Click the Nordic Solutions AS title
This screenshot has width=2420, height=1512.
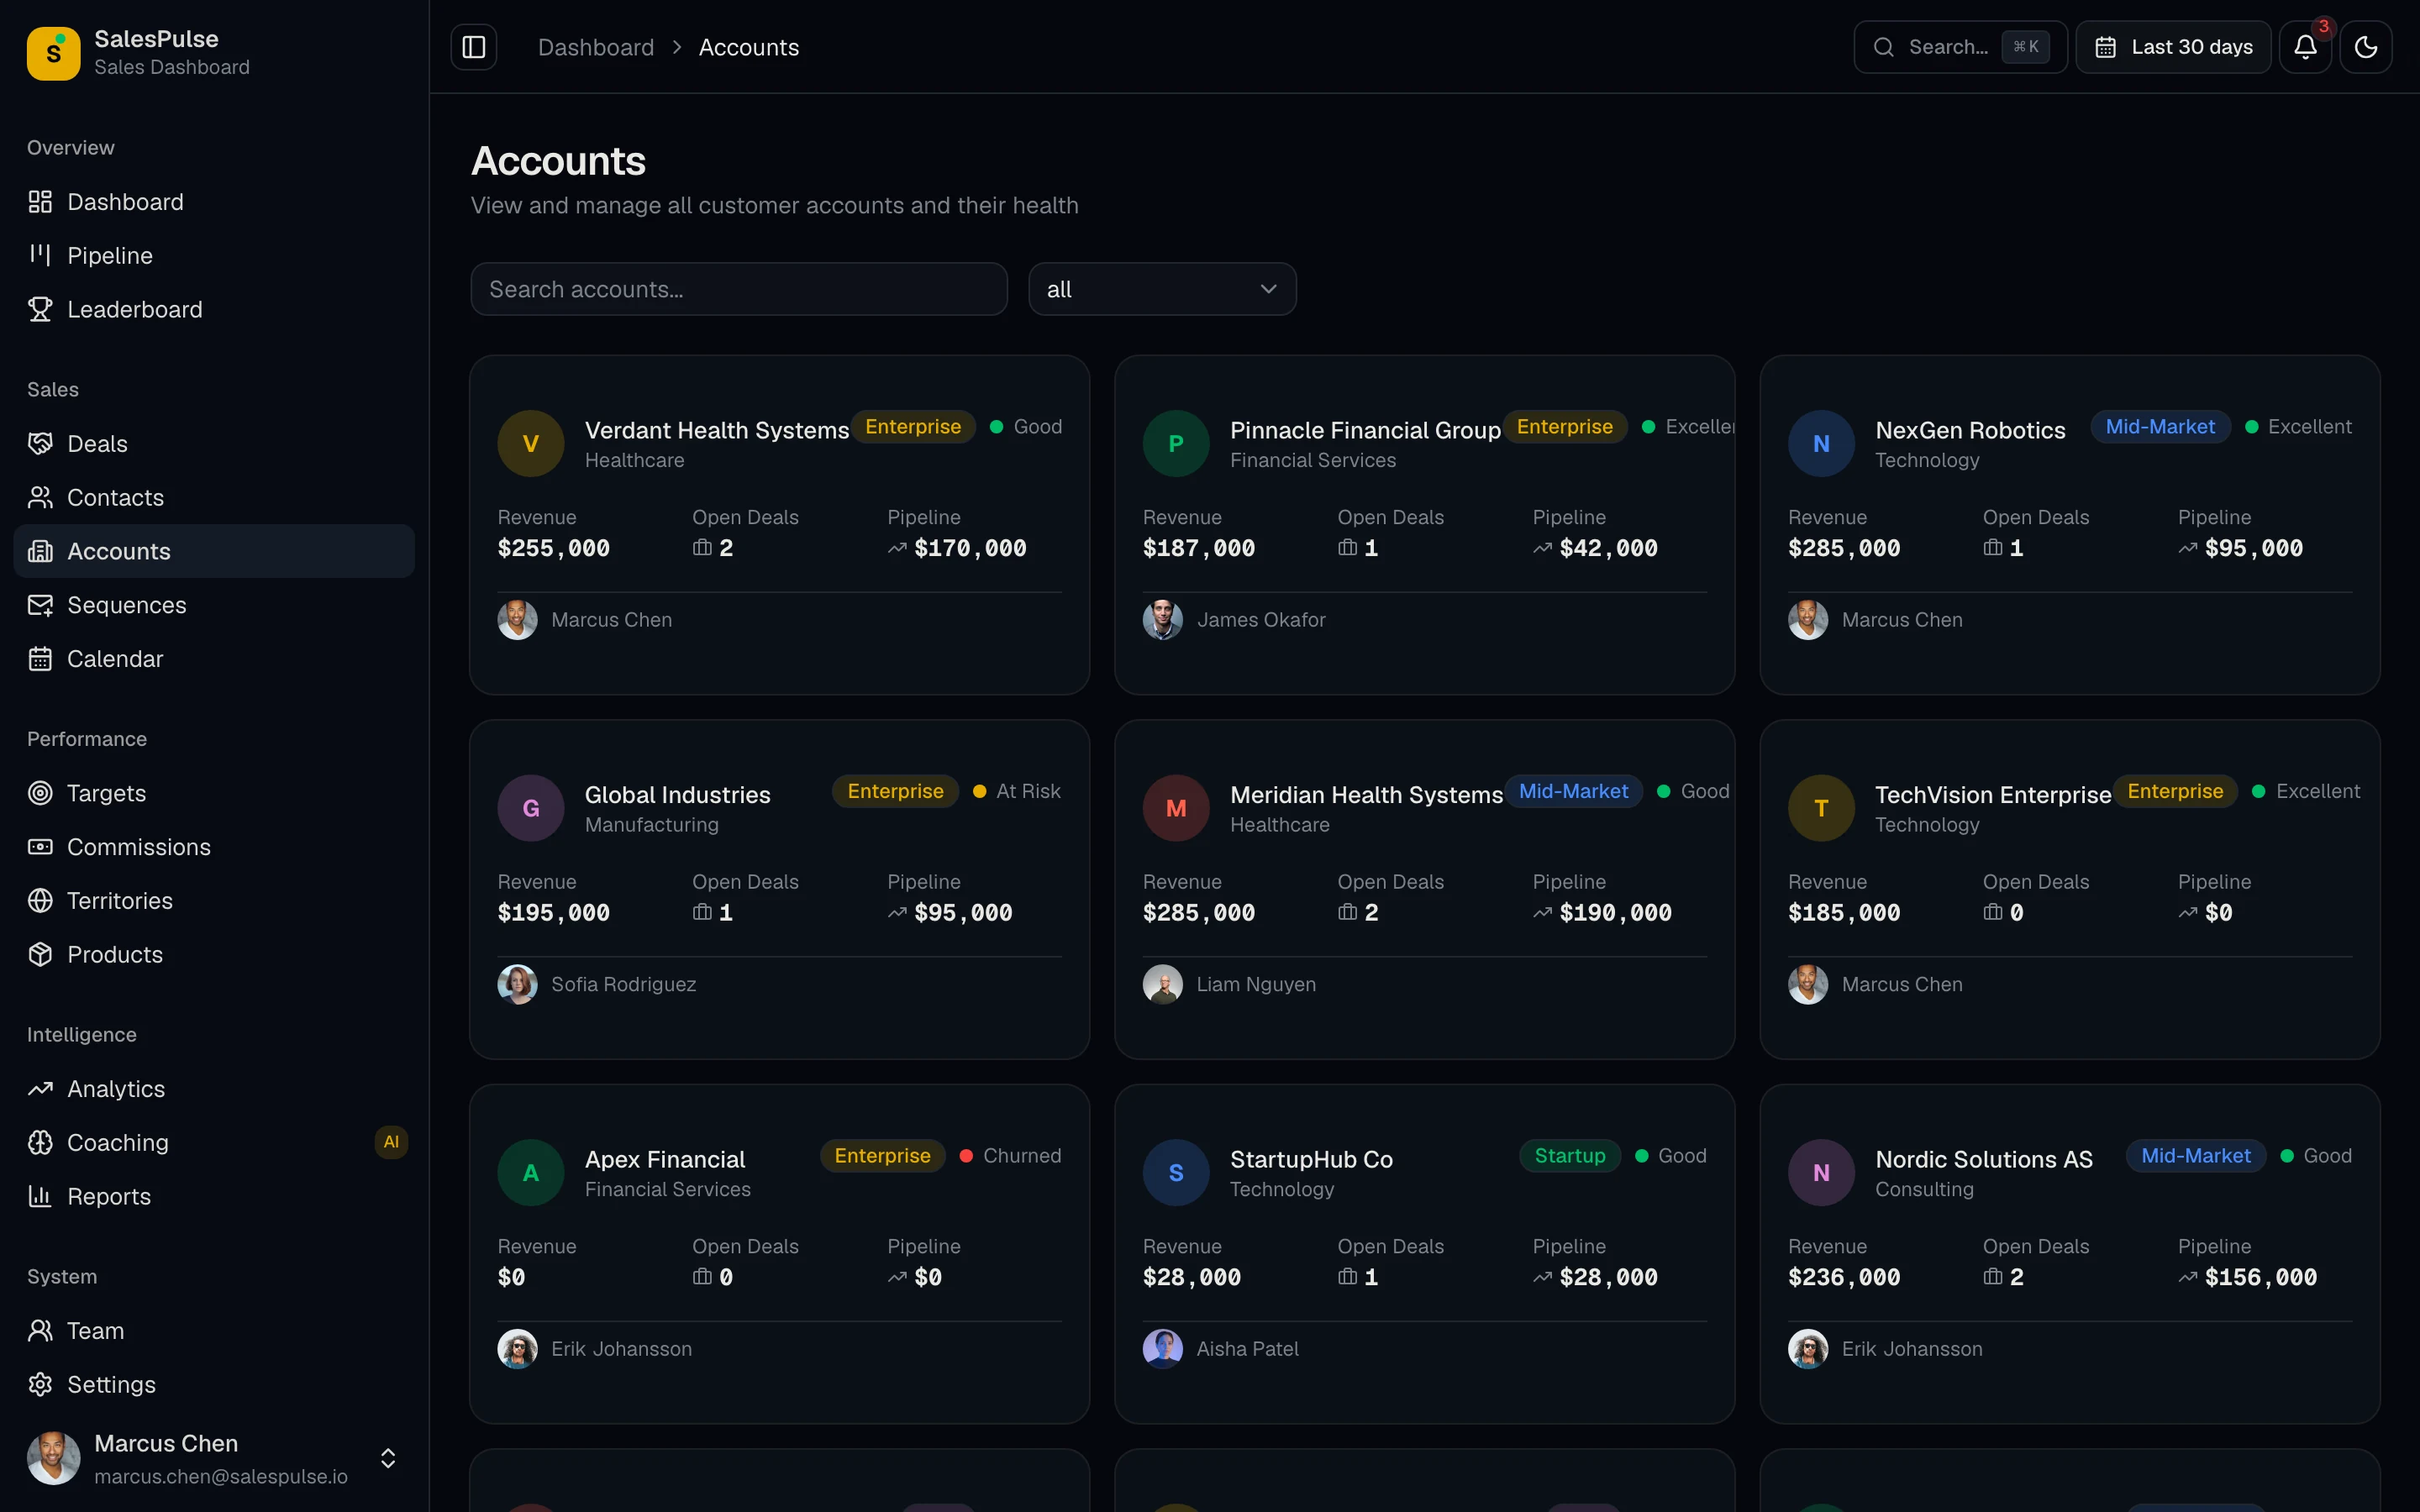1983,1160
